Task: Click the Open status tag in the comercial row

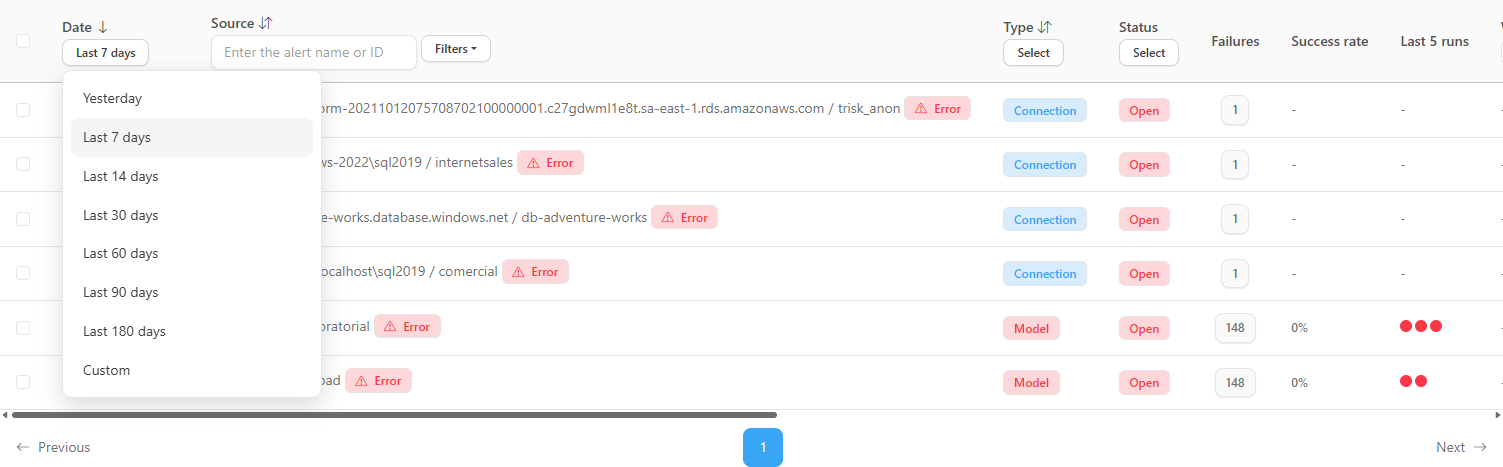Action: coord(1144,273)
